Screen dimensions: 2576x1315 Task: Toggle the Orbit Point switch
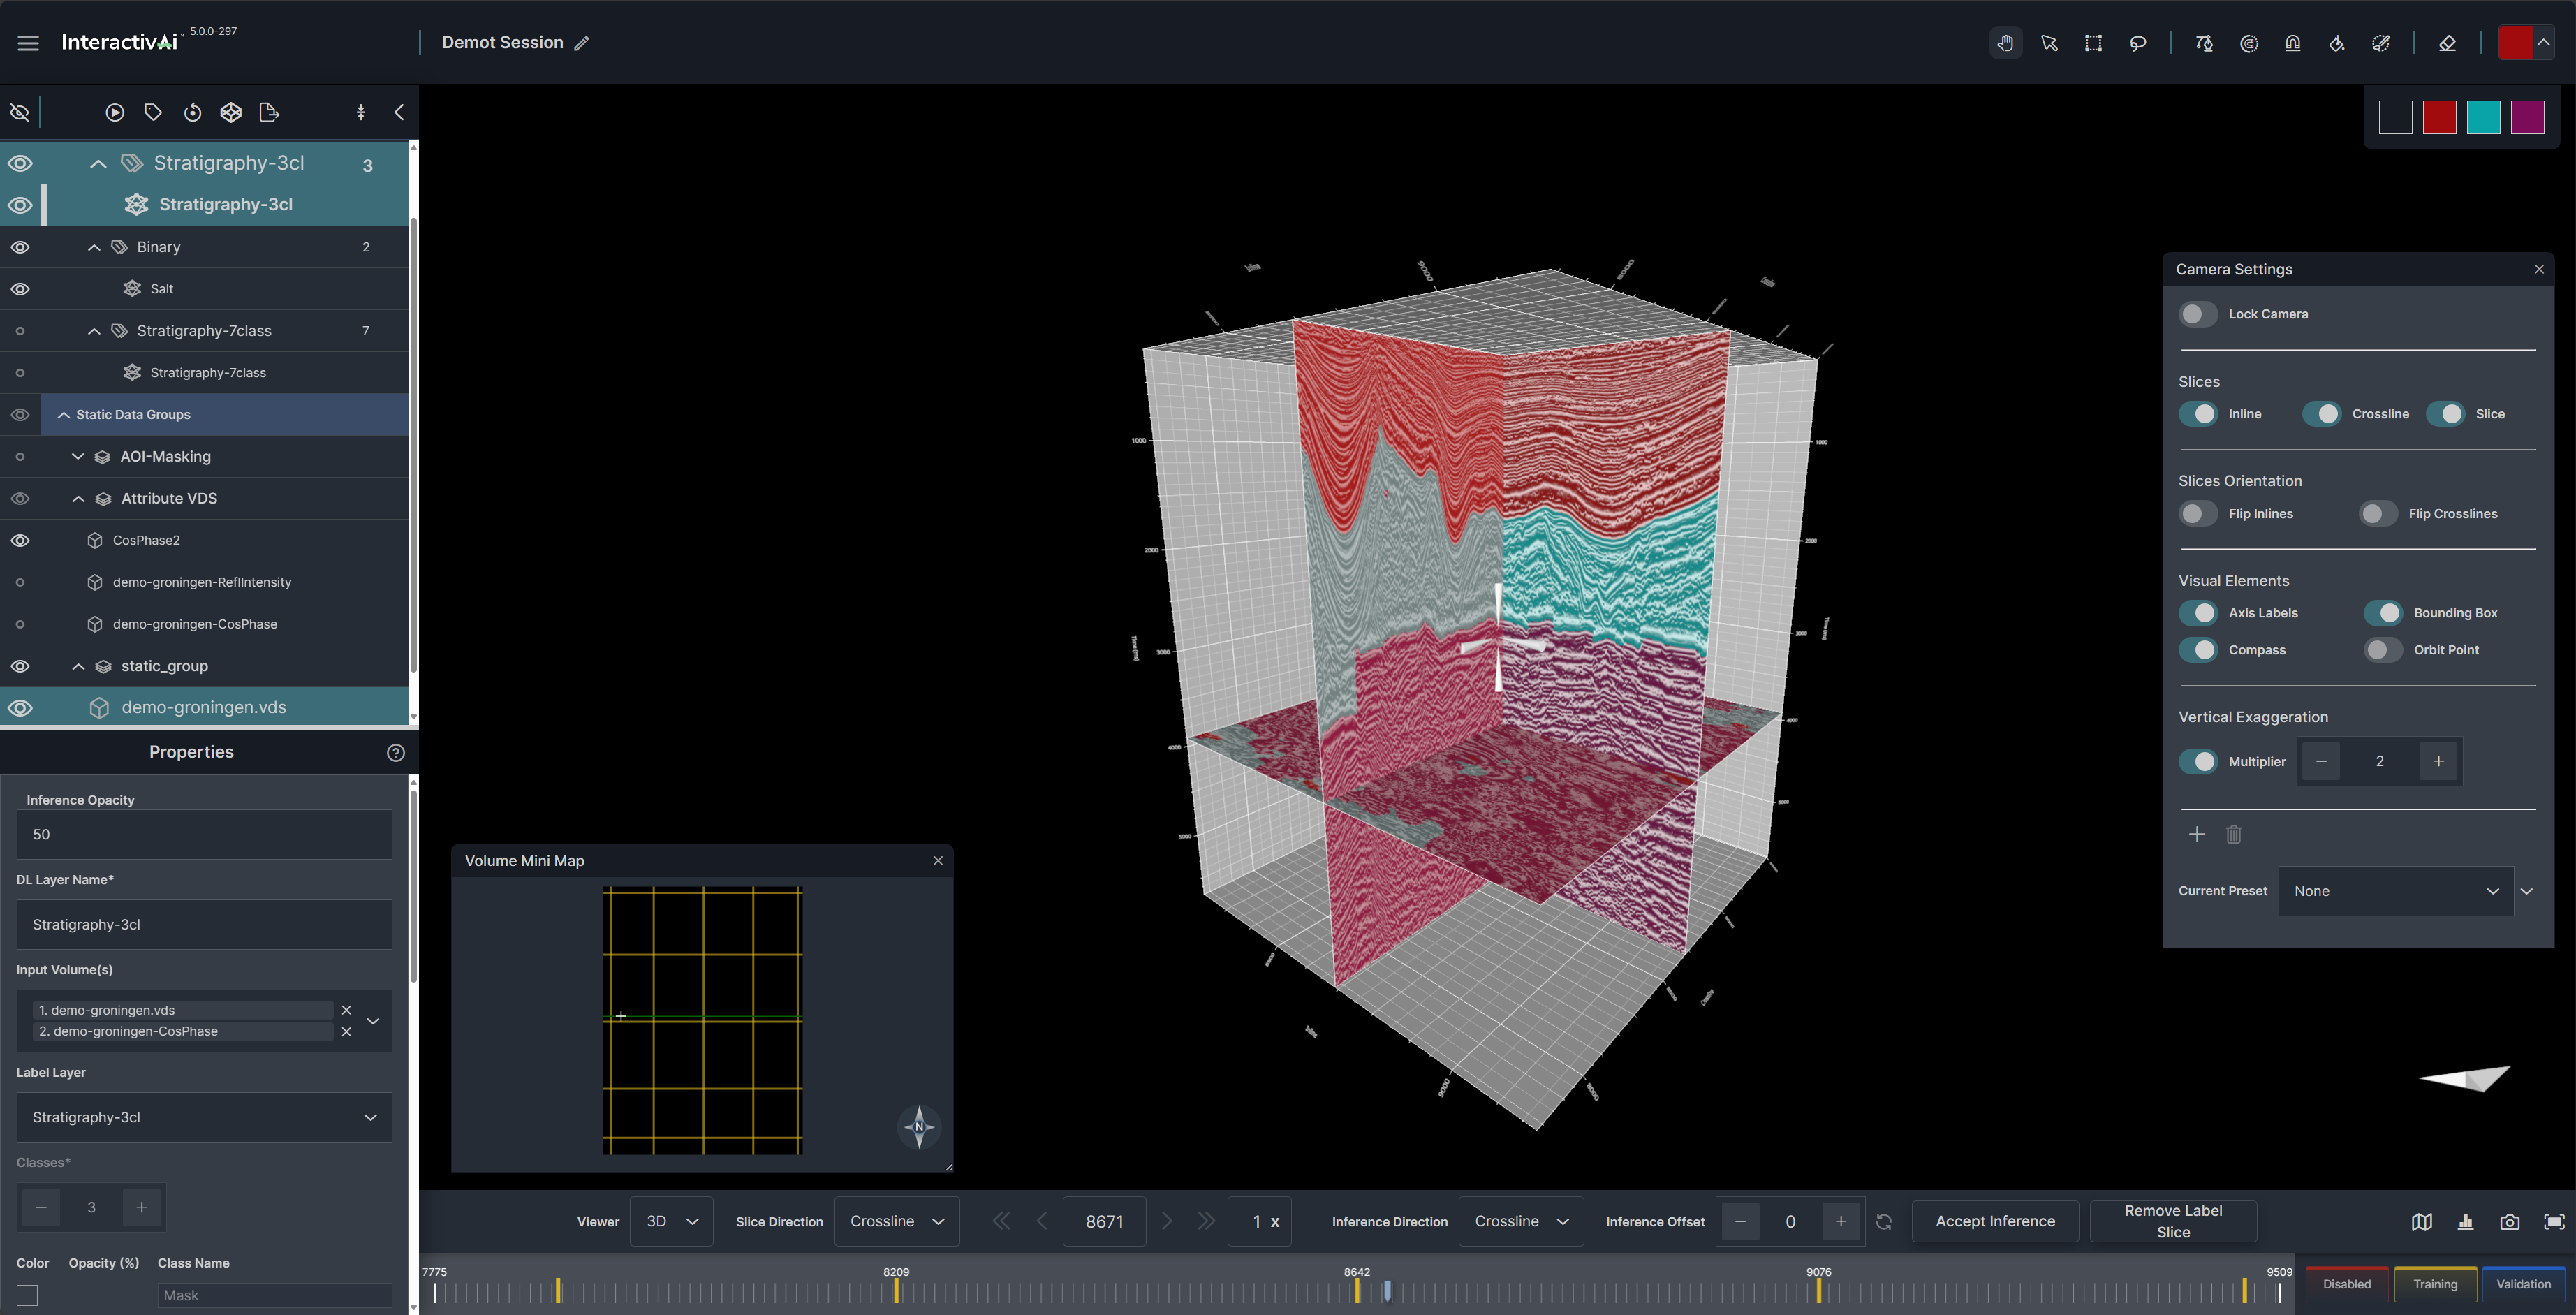click(x=2384, y=650)
